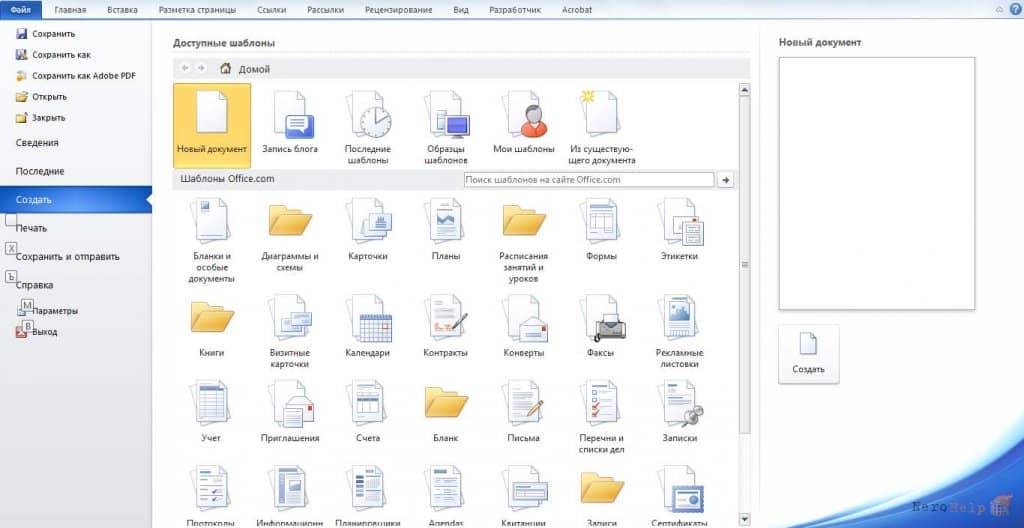The image size is (1024, 528).
Task: Open the Рецензирование ribbon tab
Action: click(398, 10)
